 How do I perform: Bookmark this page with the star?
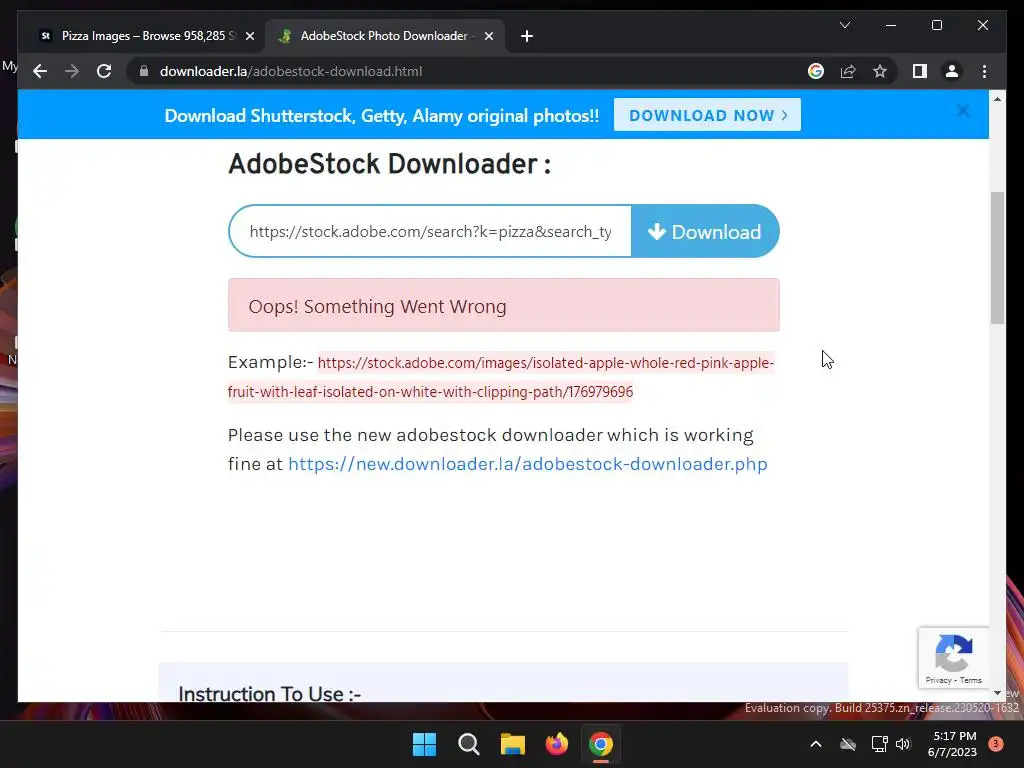[x=880, y=71]
